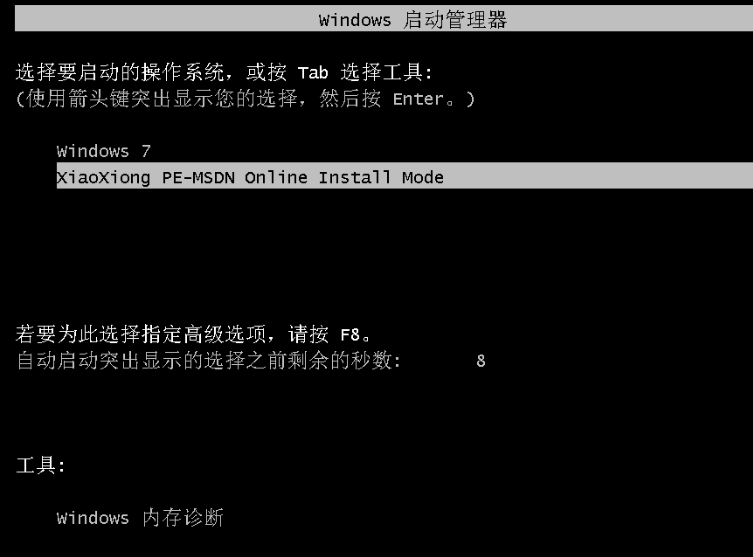The height and width of the screenshot is (557, 753).
Task: Click the word XiaoXiong in highlighted entry
Action: [103, 178]
